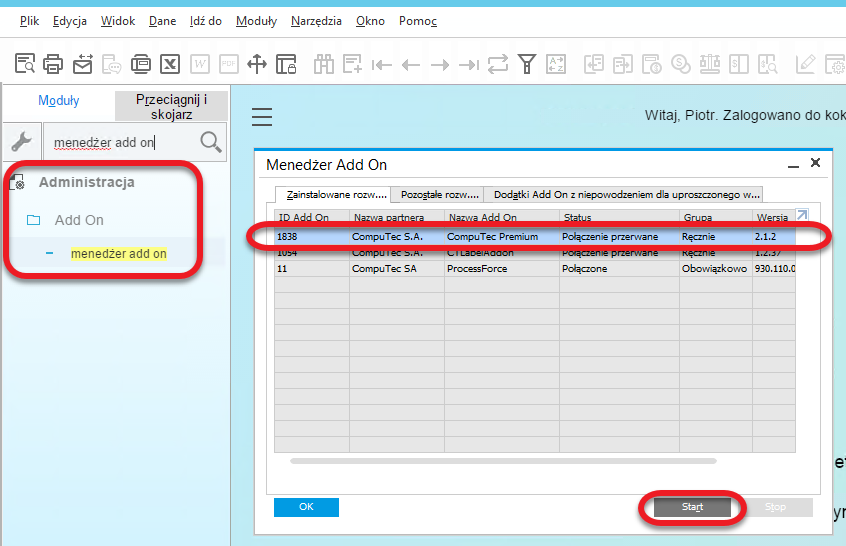Click the magnifying glass search icon
Image resolution: width=846 pixels, height=546 pixels.
[211, 142]
